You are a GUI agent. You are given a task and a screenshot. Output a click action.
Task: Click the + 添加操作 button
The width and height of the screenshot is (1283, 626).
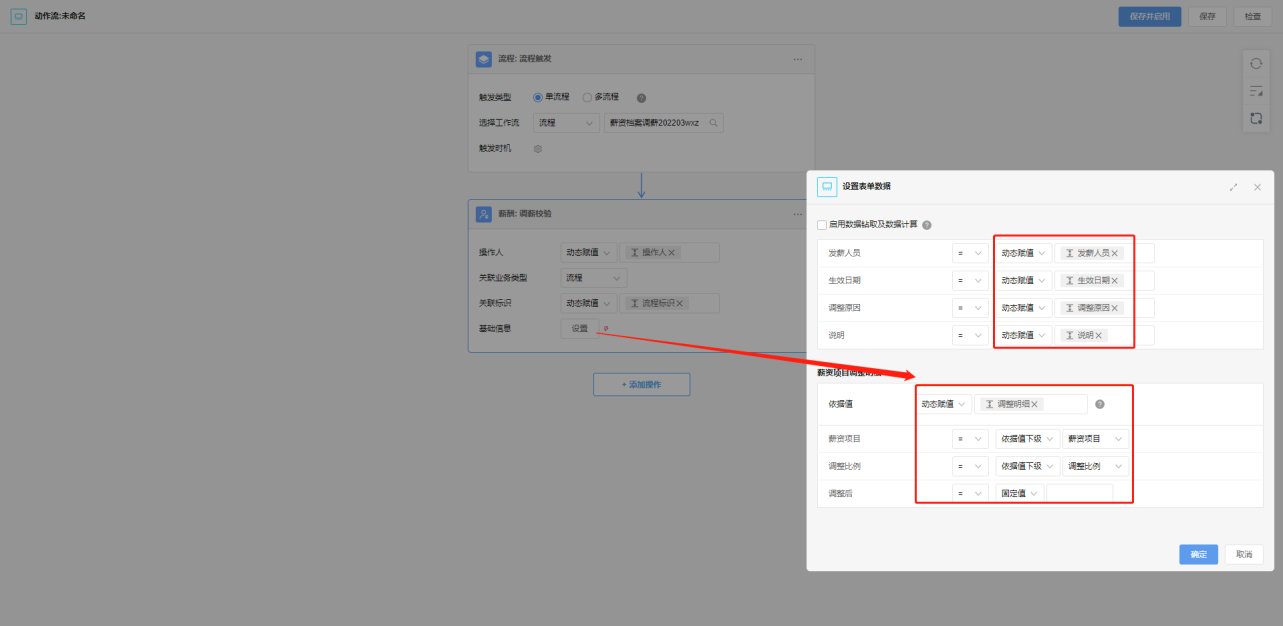click(x=641, y=384)
